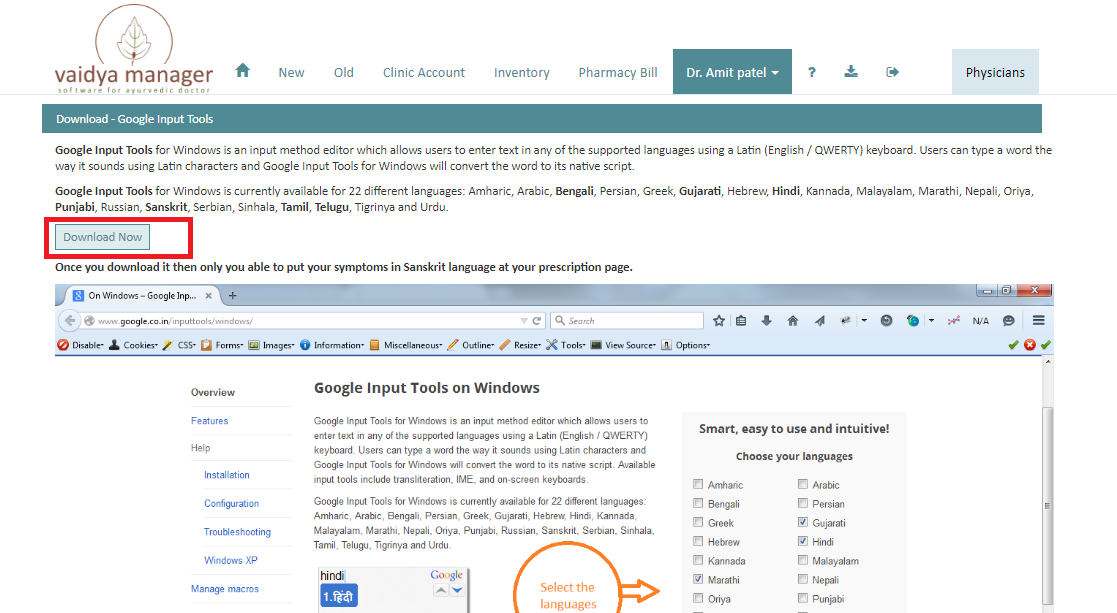Screen dimensions: 1117x613
Task: Toggle the Persian language checkbox
Action: click(x=803, y=503)
